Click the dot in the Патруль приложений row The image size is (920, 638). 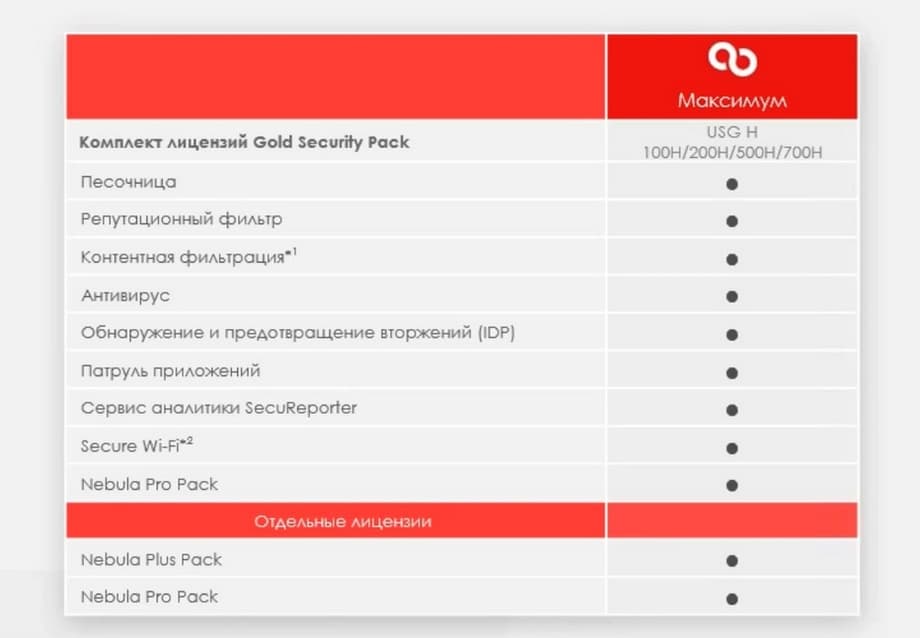click(732, 373)
